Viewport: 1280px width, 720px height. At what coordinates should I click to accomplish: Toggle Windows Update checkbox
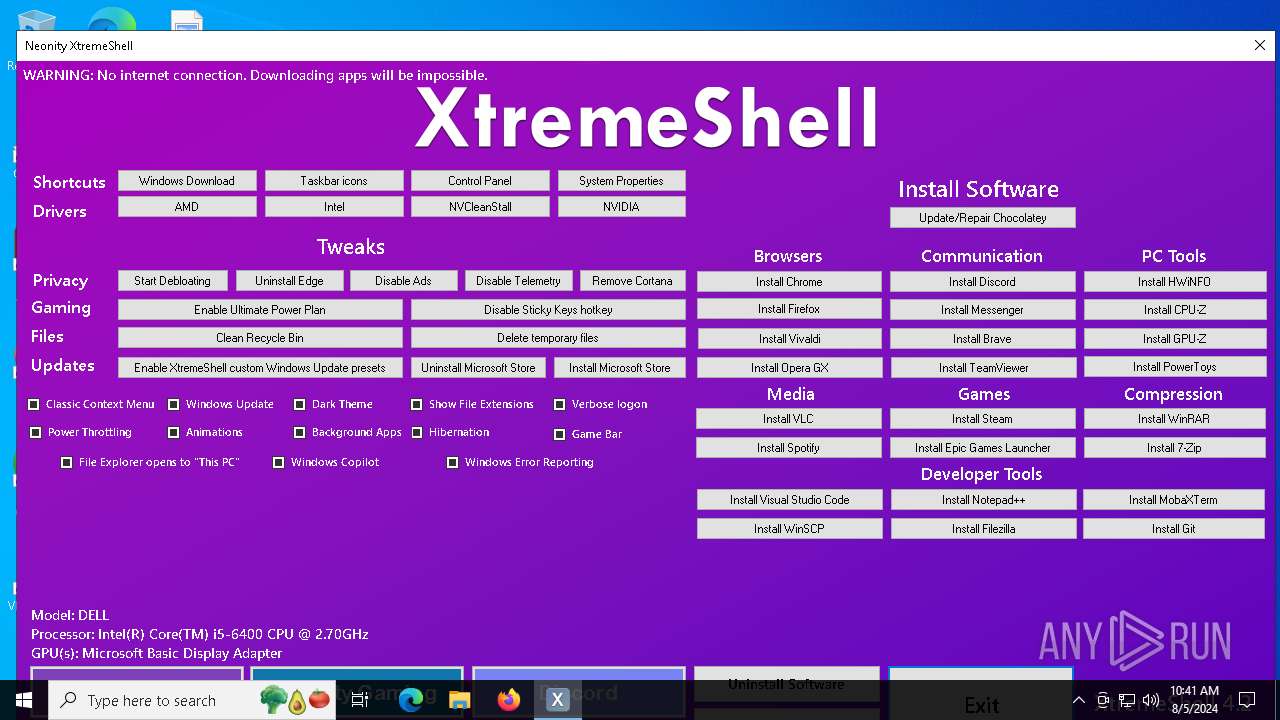(174, 404)
